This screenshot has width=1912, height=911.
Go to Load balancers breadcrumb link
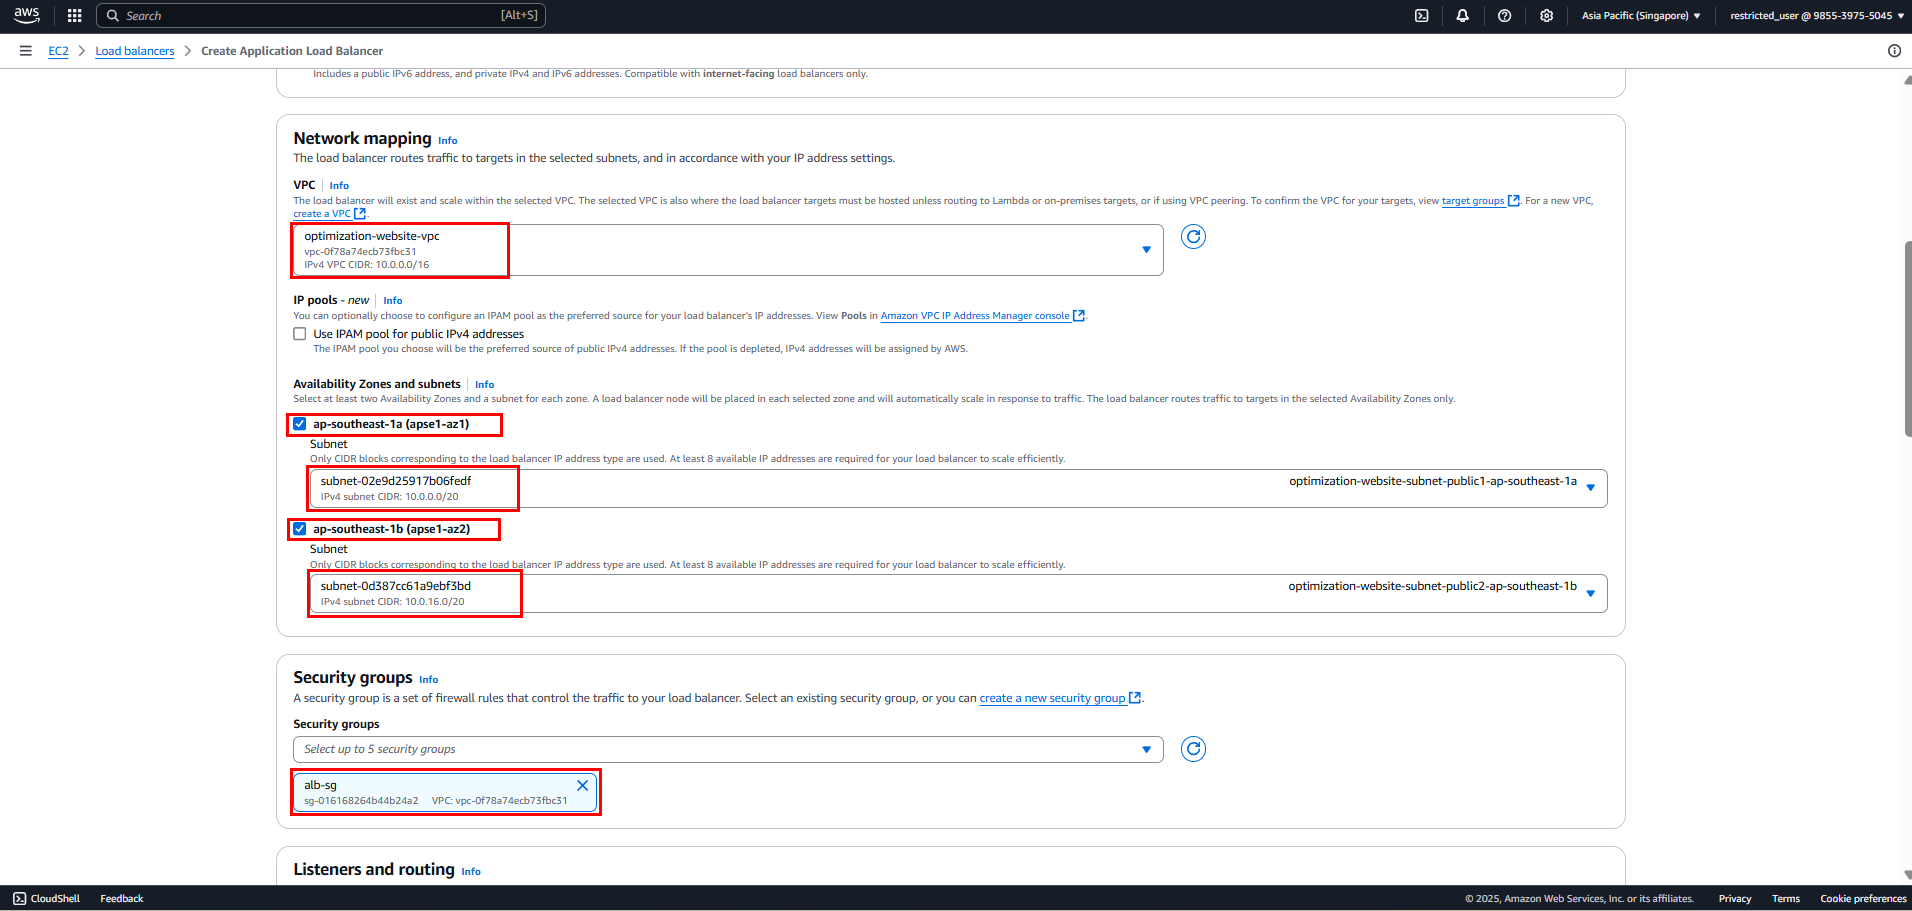click(135, 51)
